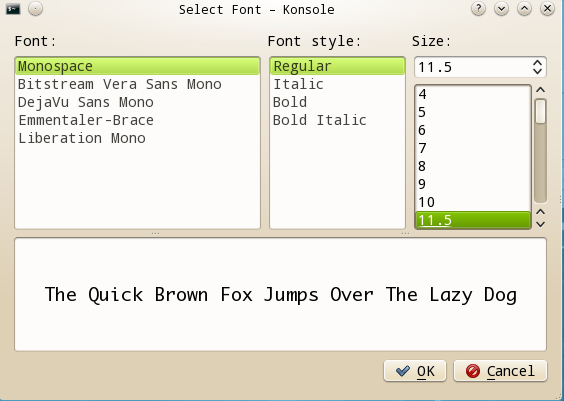This screenshot has width=564, height=401.
Task: Select highlighted size 11.5 in list
Action: click(x=473, y=220)
